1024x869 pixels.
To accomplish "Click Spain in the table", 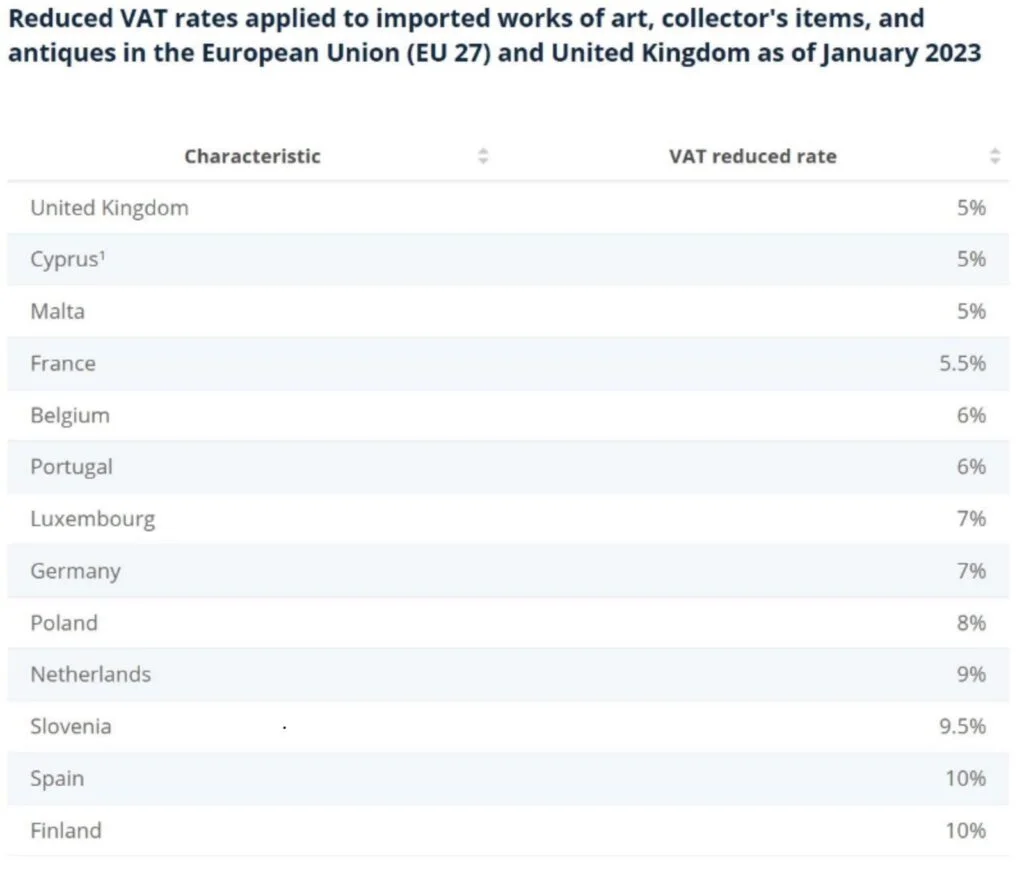I will 57,778.
